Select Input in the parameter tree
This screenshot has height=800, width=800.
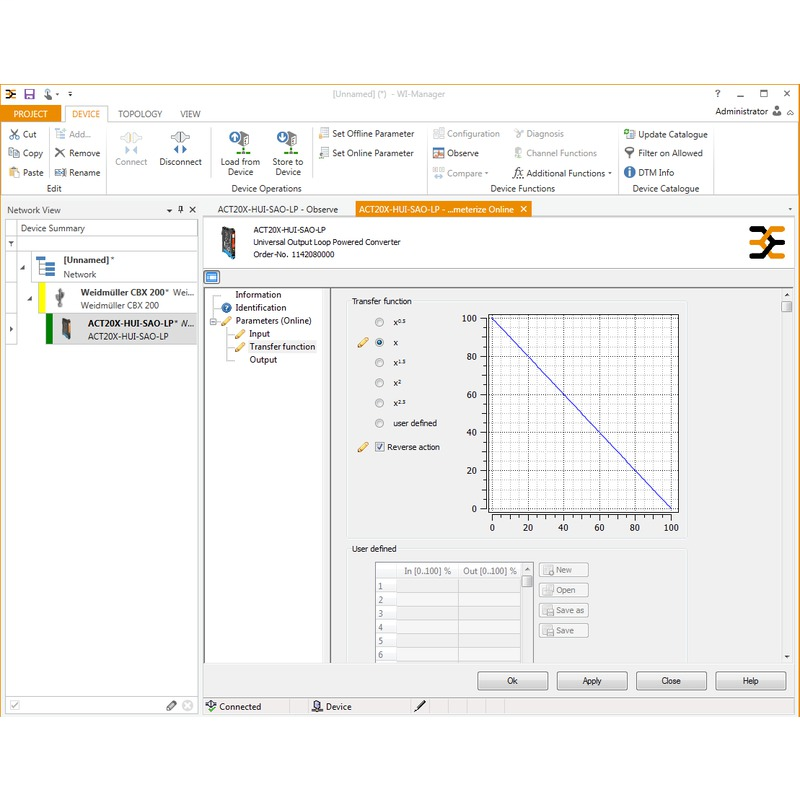tap(259, 334)
